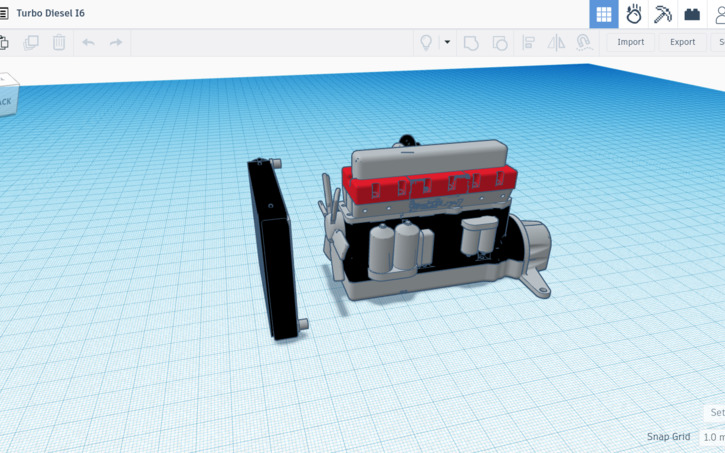Click the Group shapes icon

click(471, 43)
